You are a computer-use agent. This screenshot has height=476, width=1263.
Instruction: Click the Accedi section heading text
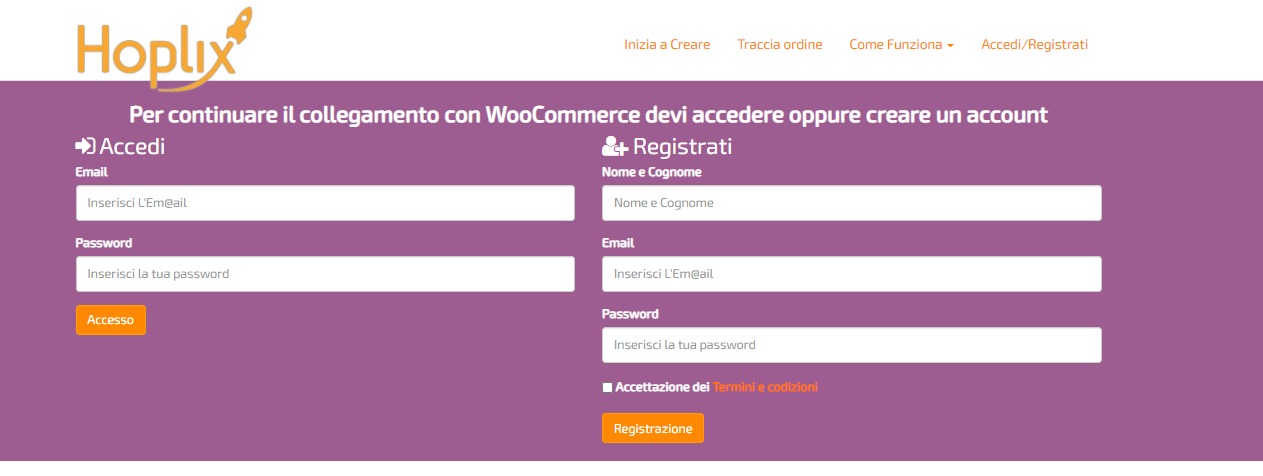132,146
